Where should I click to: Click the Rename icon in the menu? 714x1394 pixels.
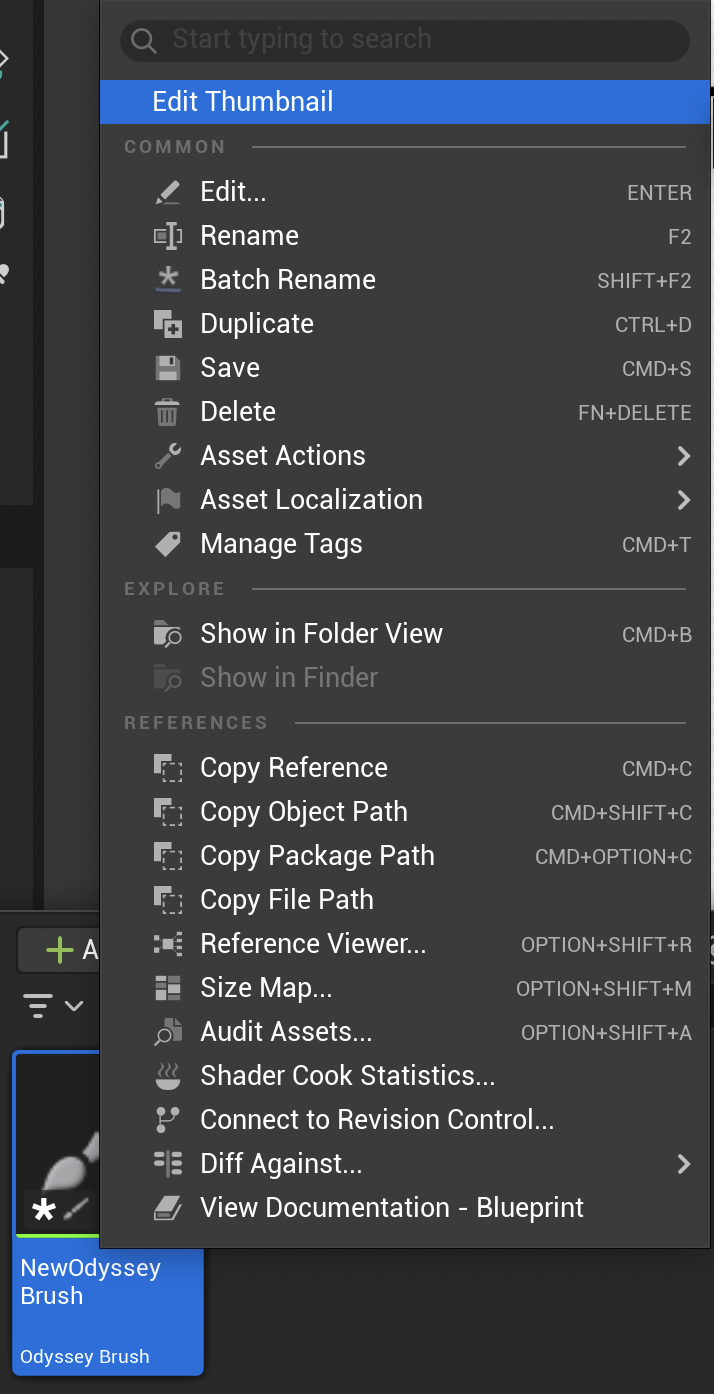[x=168, y=236]
